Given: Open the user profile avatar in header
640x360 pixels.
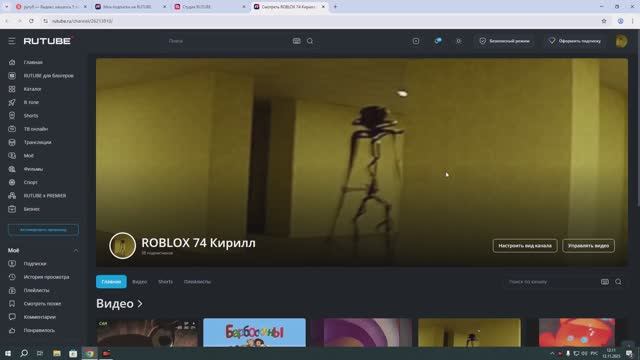Looking at the screenshot, I should [621, 41].
